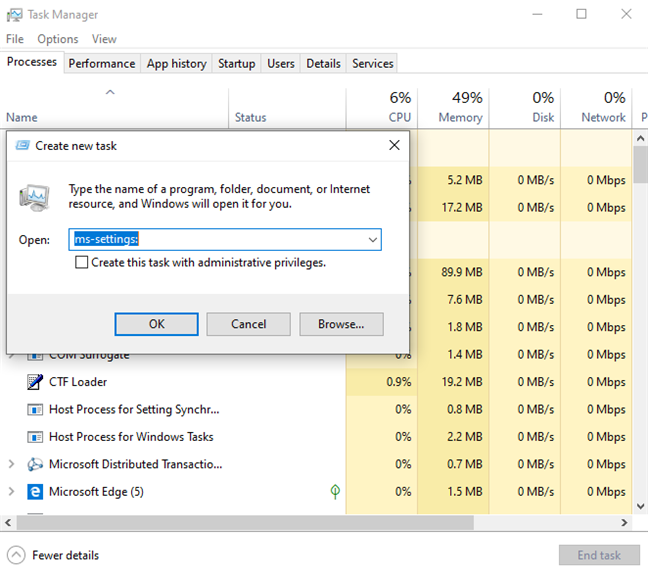Expand the Microsoft Distributed Transaction process group
This screenshot has height=578, width=648.
point(11,464)
